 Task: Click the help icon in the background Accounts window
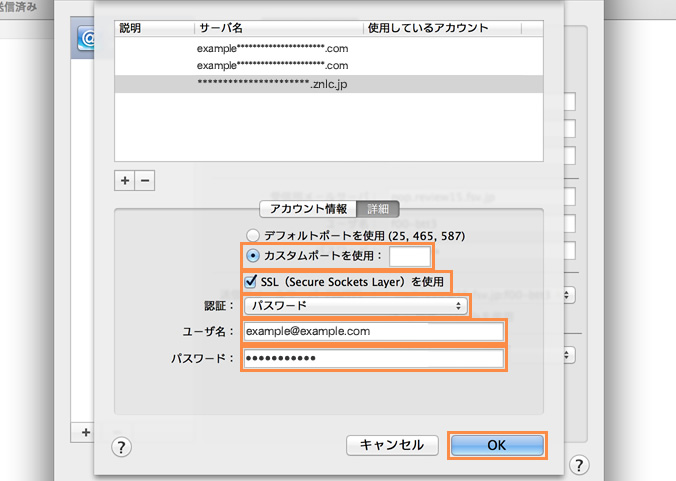[x=579, y=465]
